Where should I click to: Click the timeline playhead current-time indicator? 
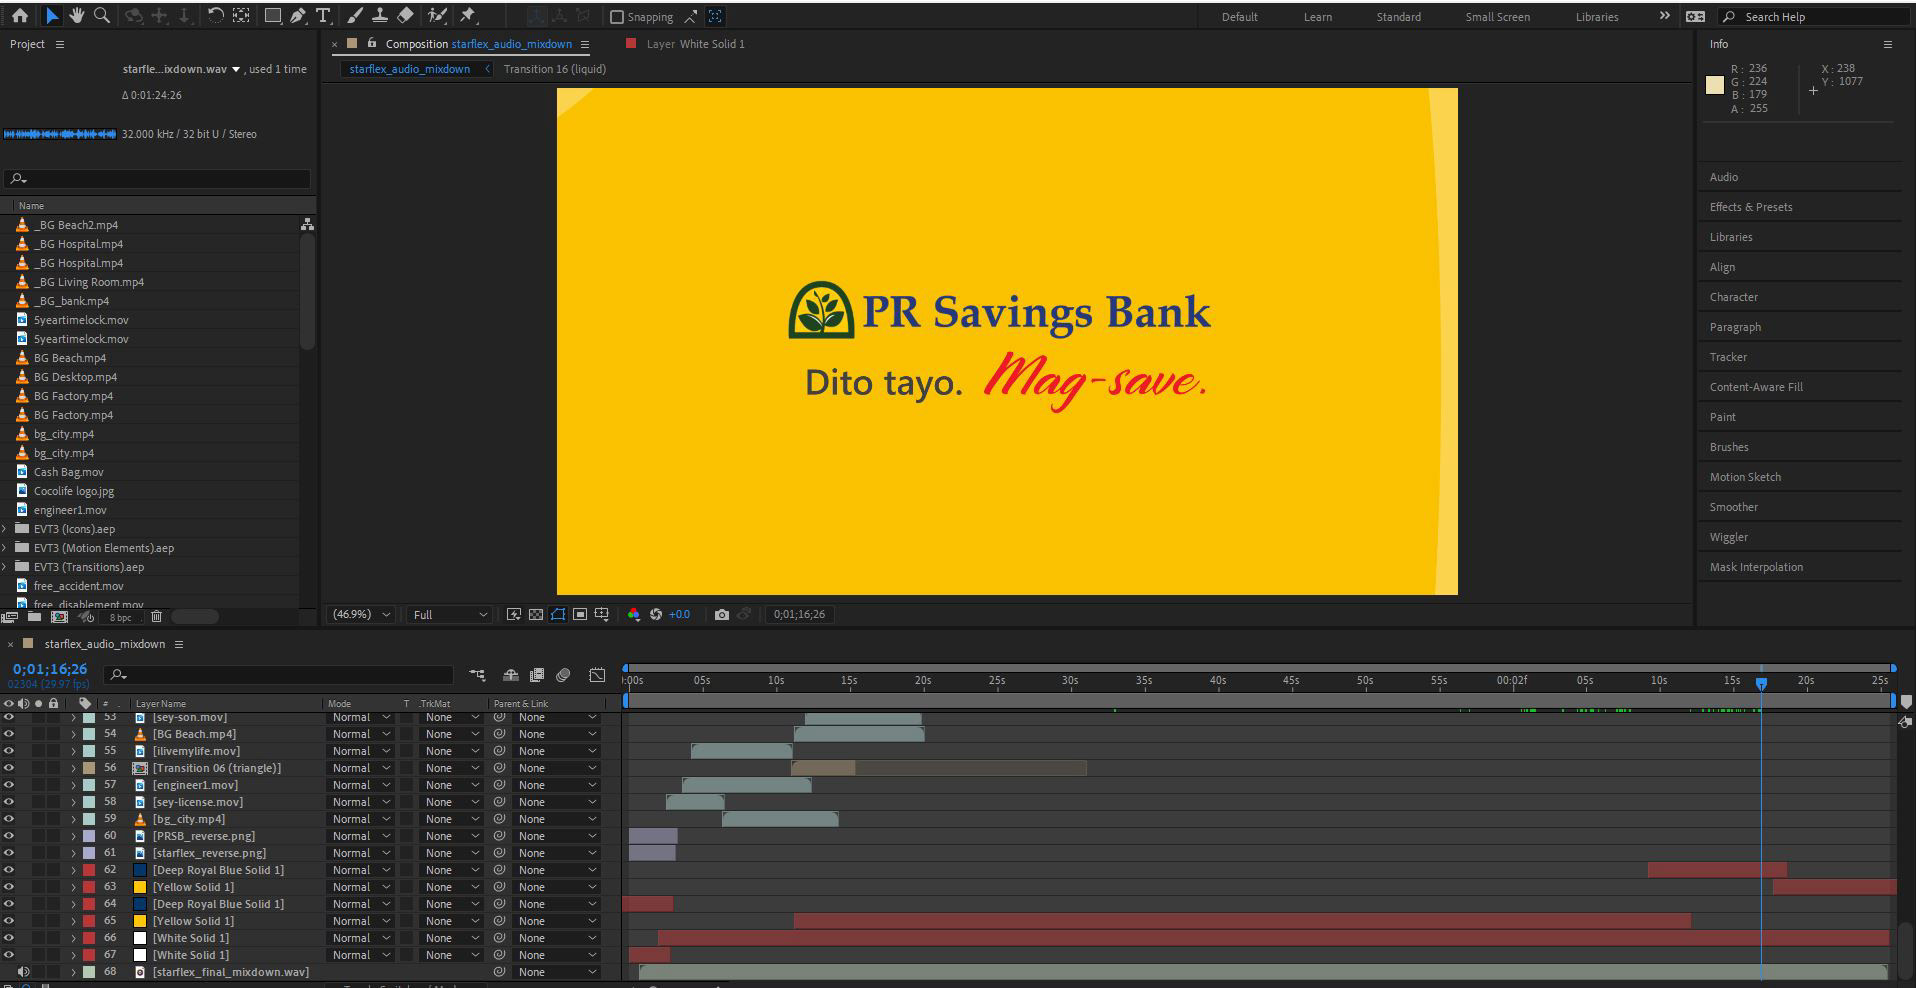pyautogui.click(x=1761, y=683)
